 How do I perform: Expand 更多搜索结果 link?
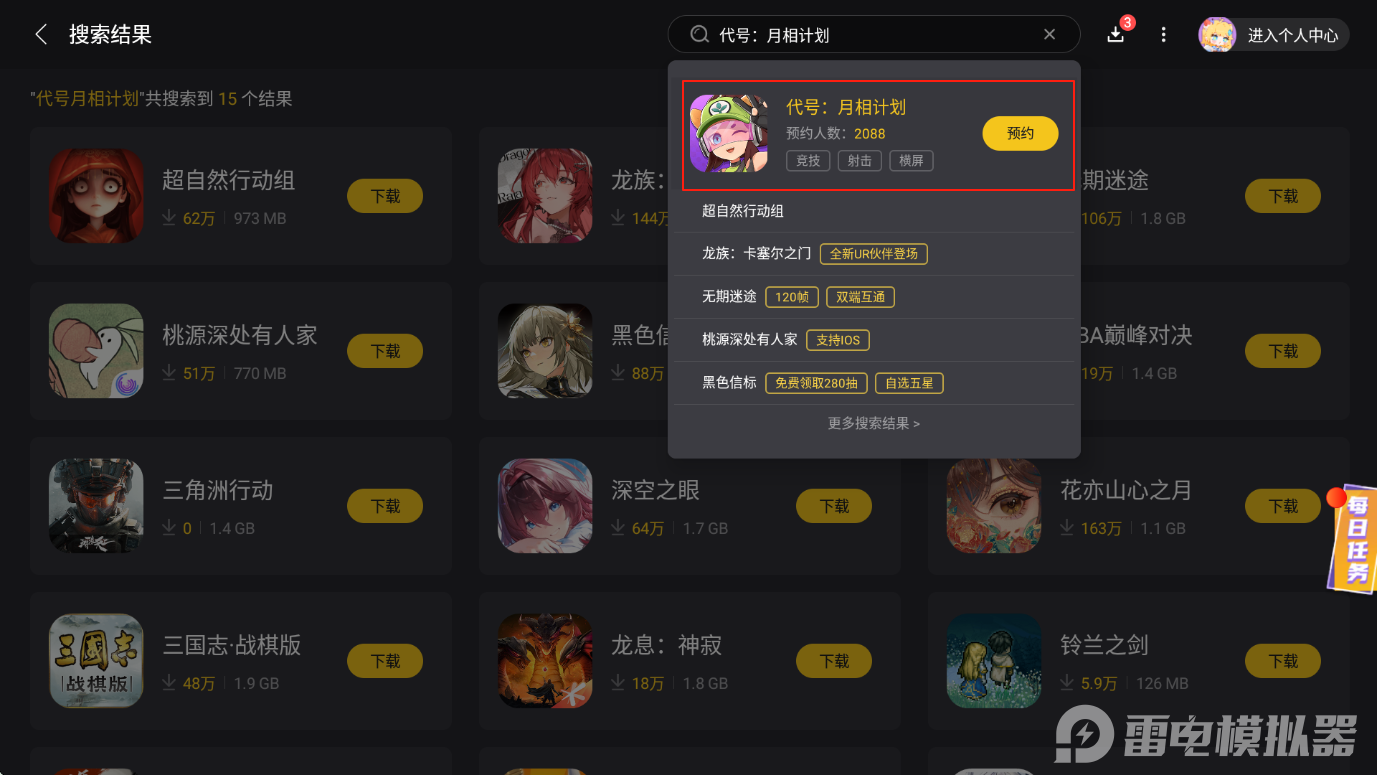(x=874, y=423)
